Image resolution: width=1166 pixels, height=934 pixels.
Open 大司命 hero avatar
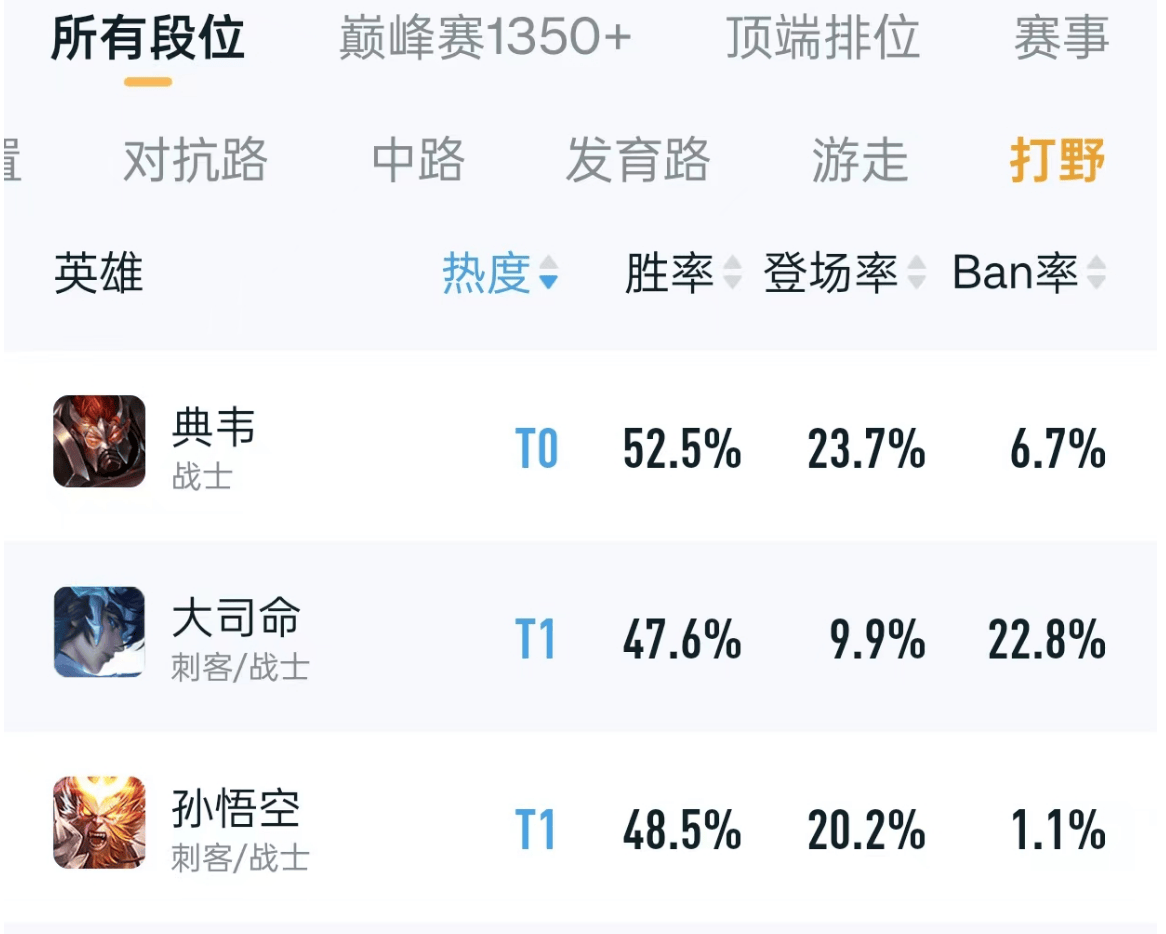99,631
